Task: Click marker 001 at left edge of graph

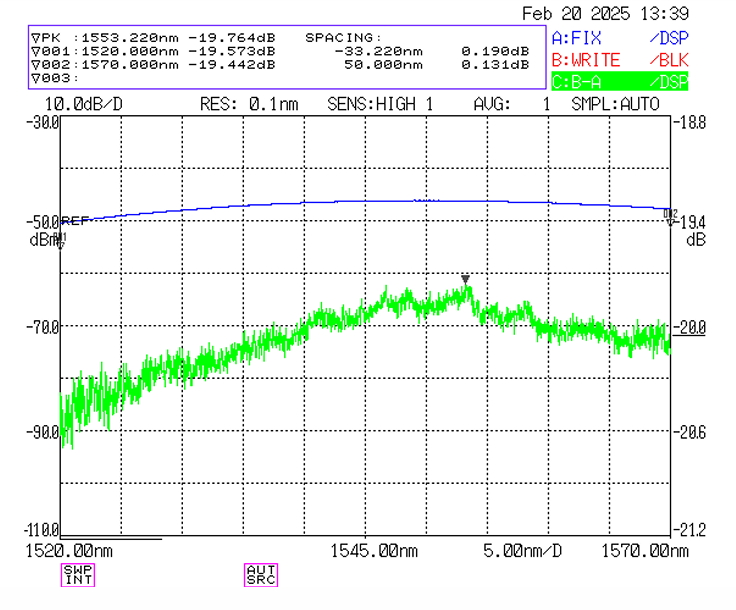Action: pos(60,240)
